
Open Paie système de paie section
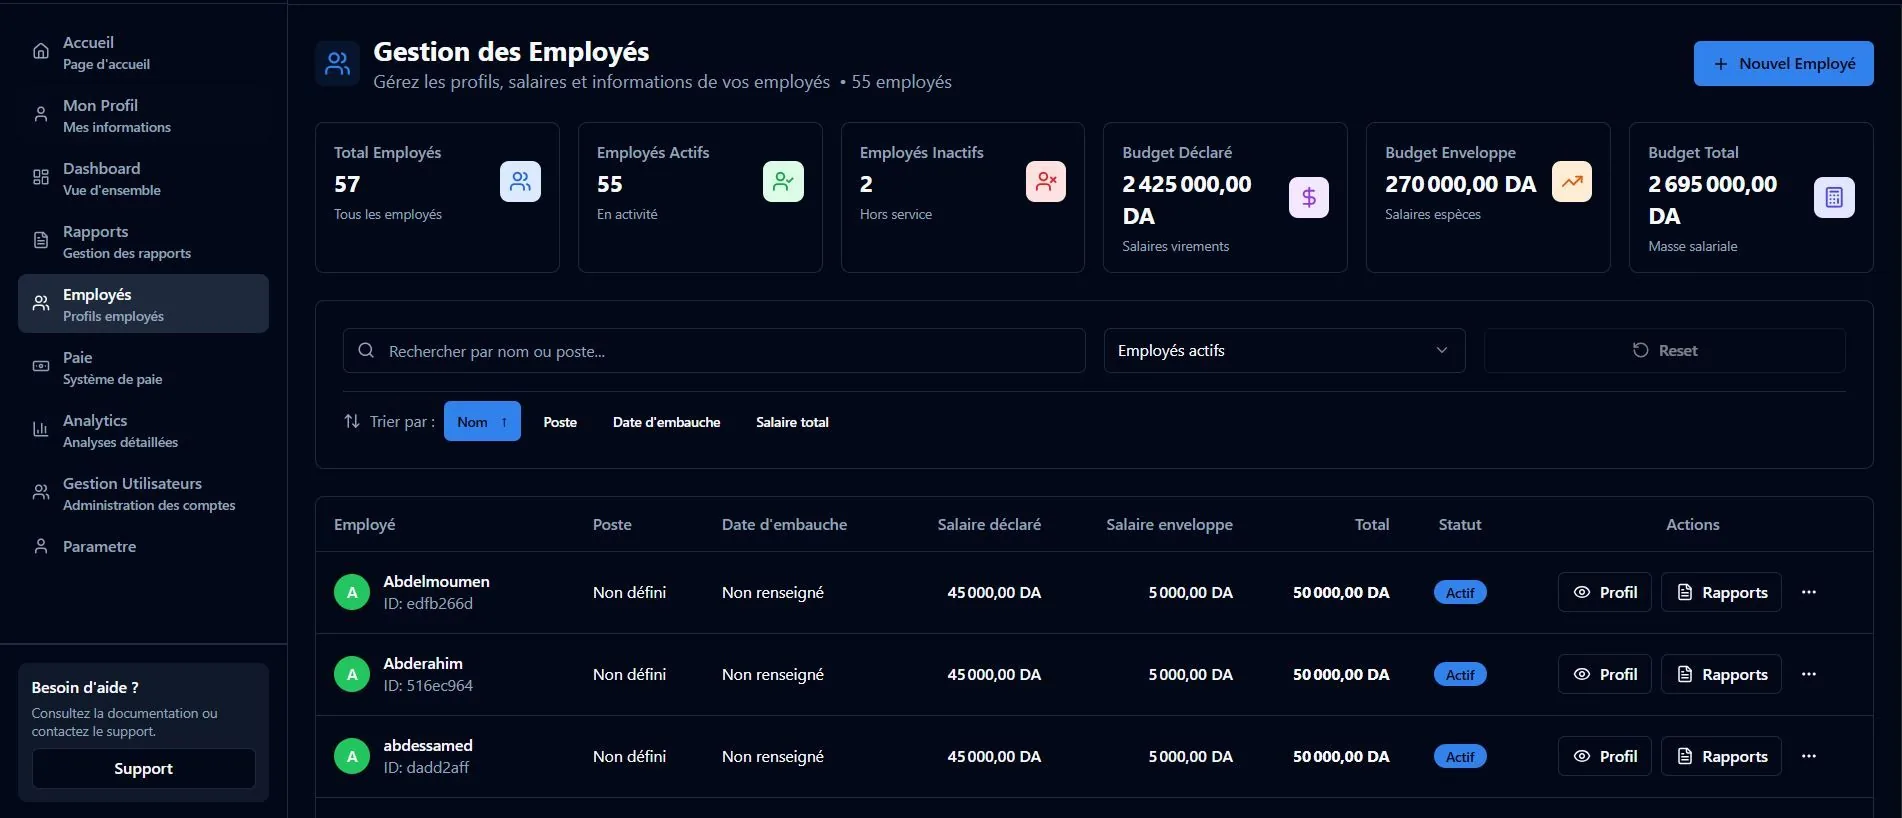click(x=143, y=367)
